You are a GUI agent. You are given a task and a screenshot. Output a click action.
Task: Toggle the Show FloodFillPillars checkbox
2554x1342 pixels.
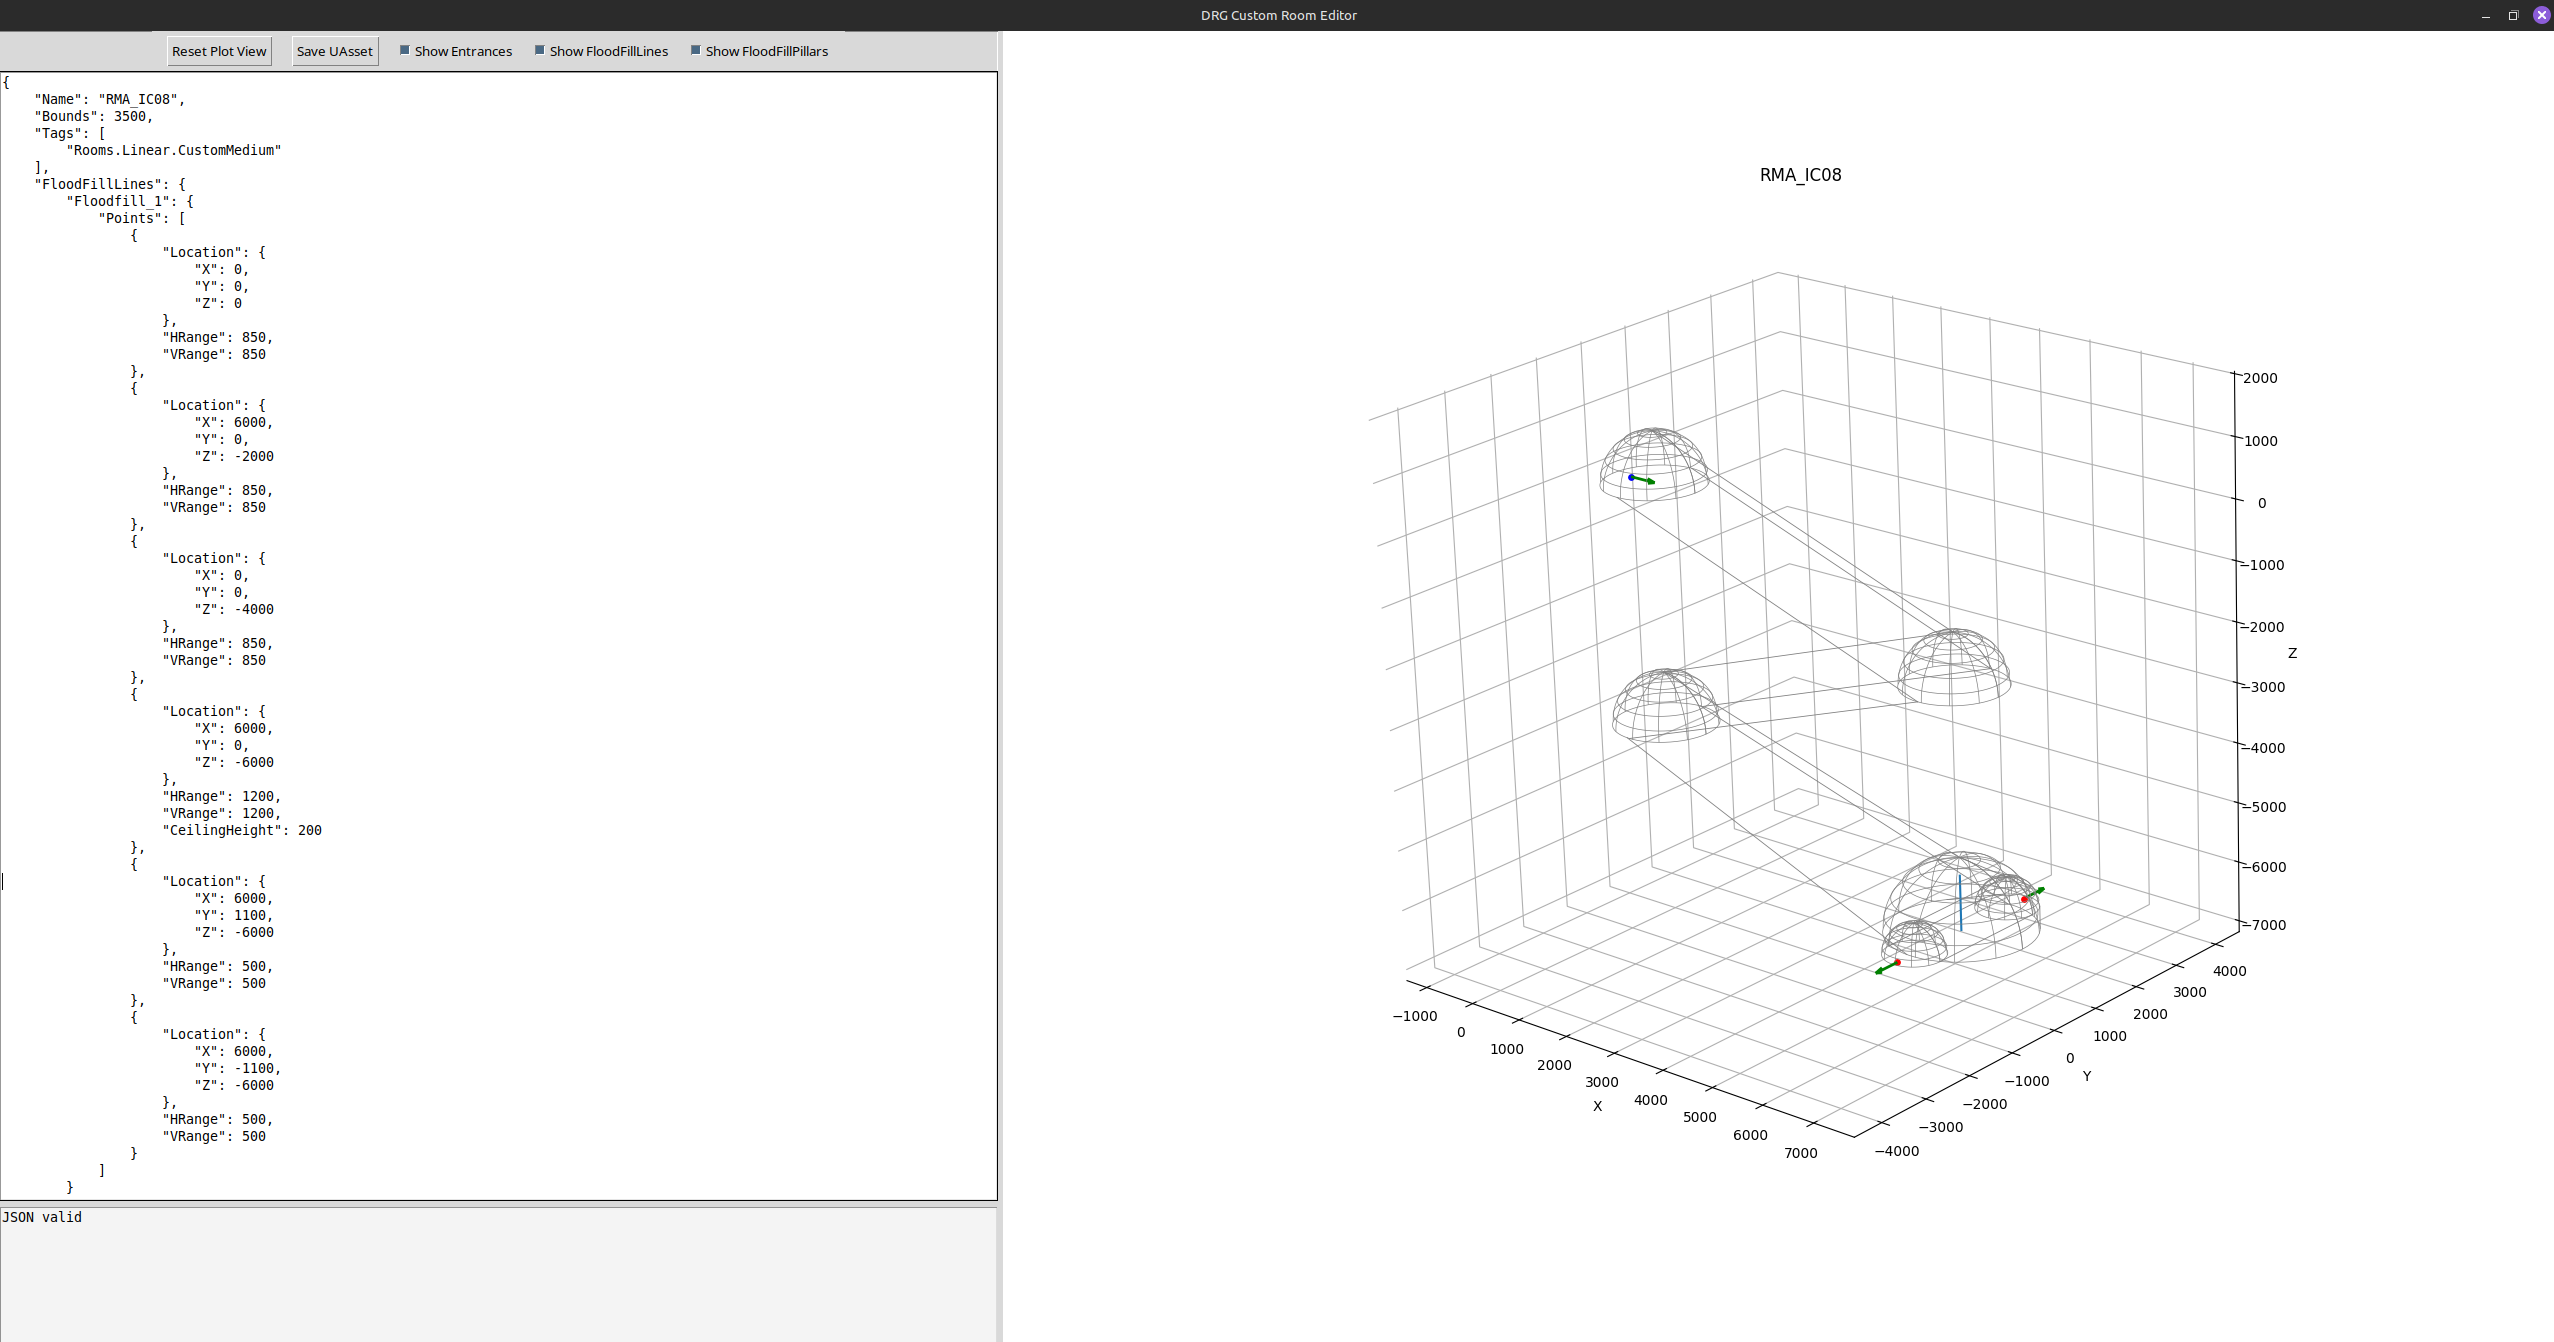click(696, 50)
